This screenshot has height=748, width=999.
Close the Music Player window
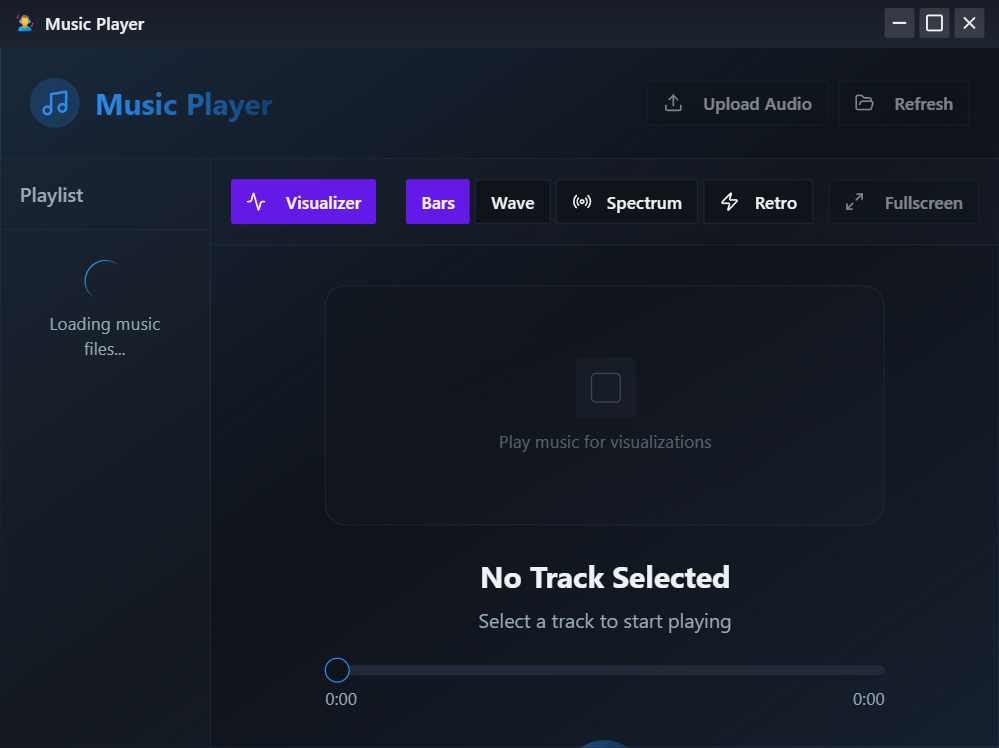point(969,24)
